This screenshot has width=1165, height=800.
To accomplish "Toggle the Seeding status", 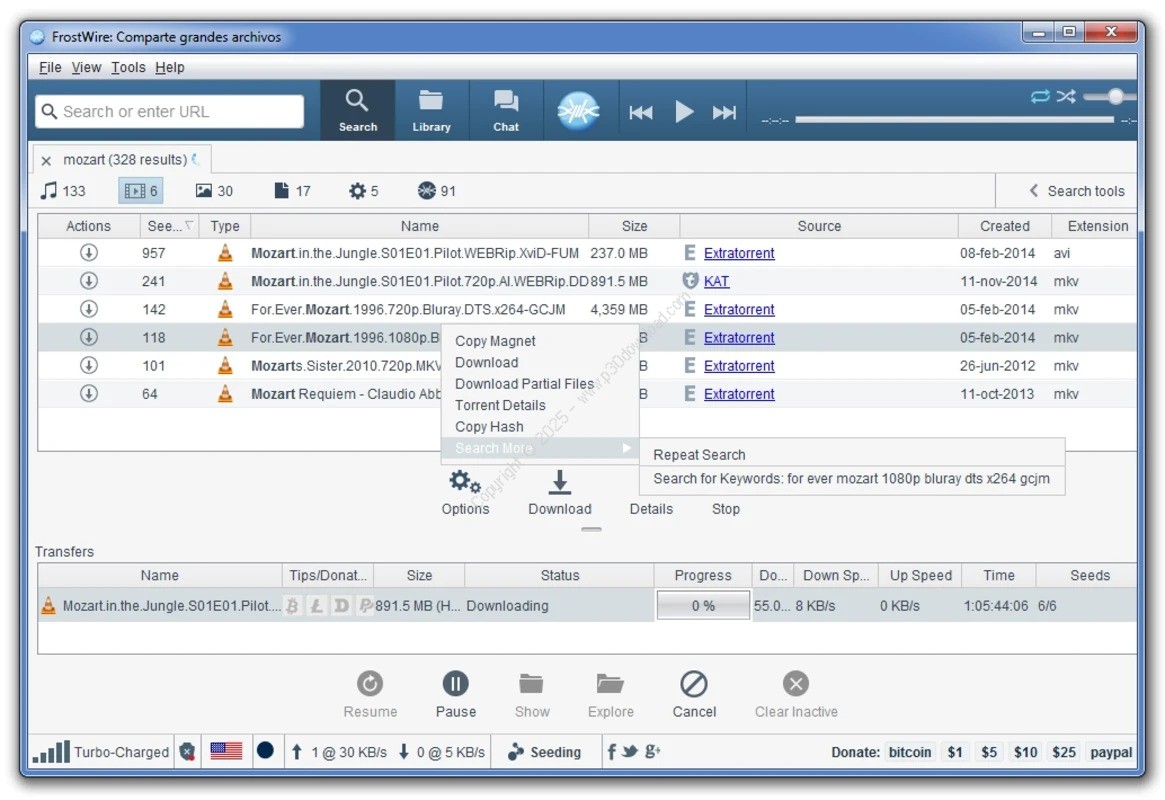I will click(545, 752).
